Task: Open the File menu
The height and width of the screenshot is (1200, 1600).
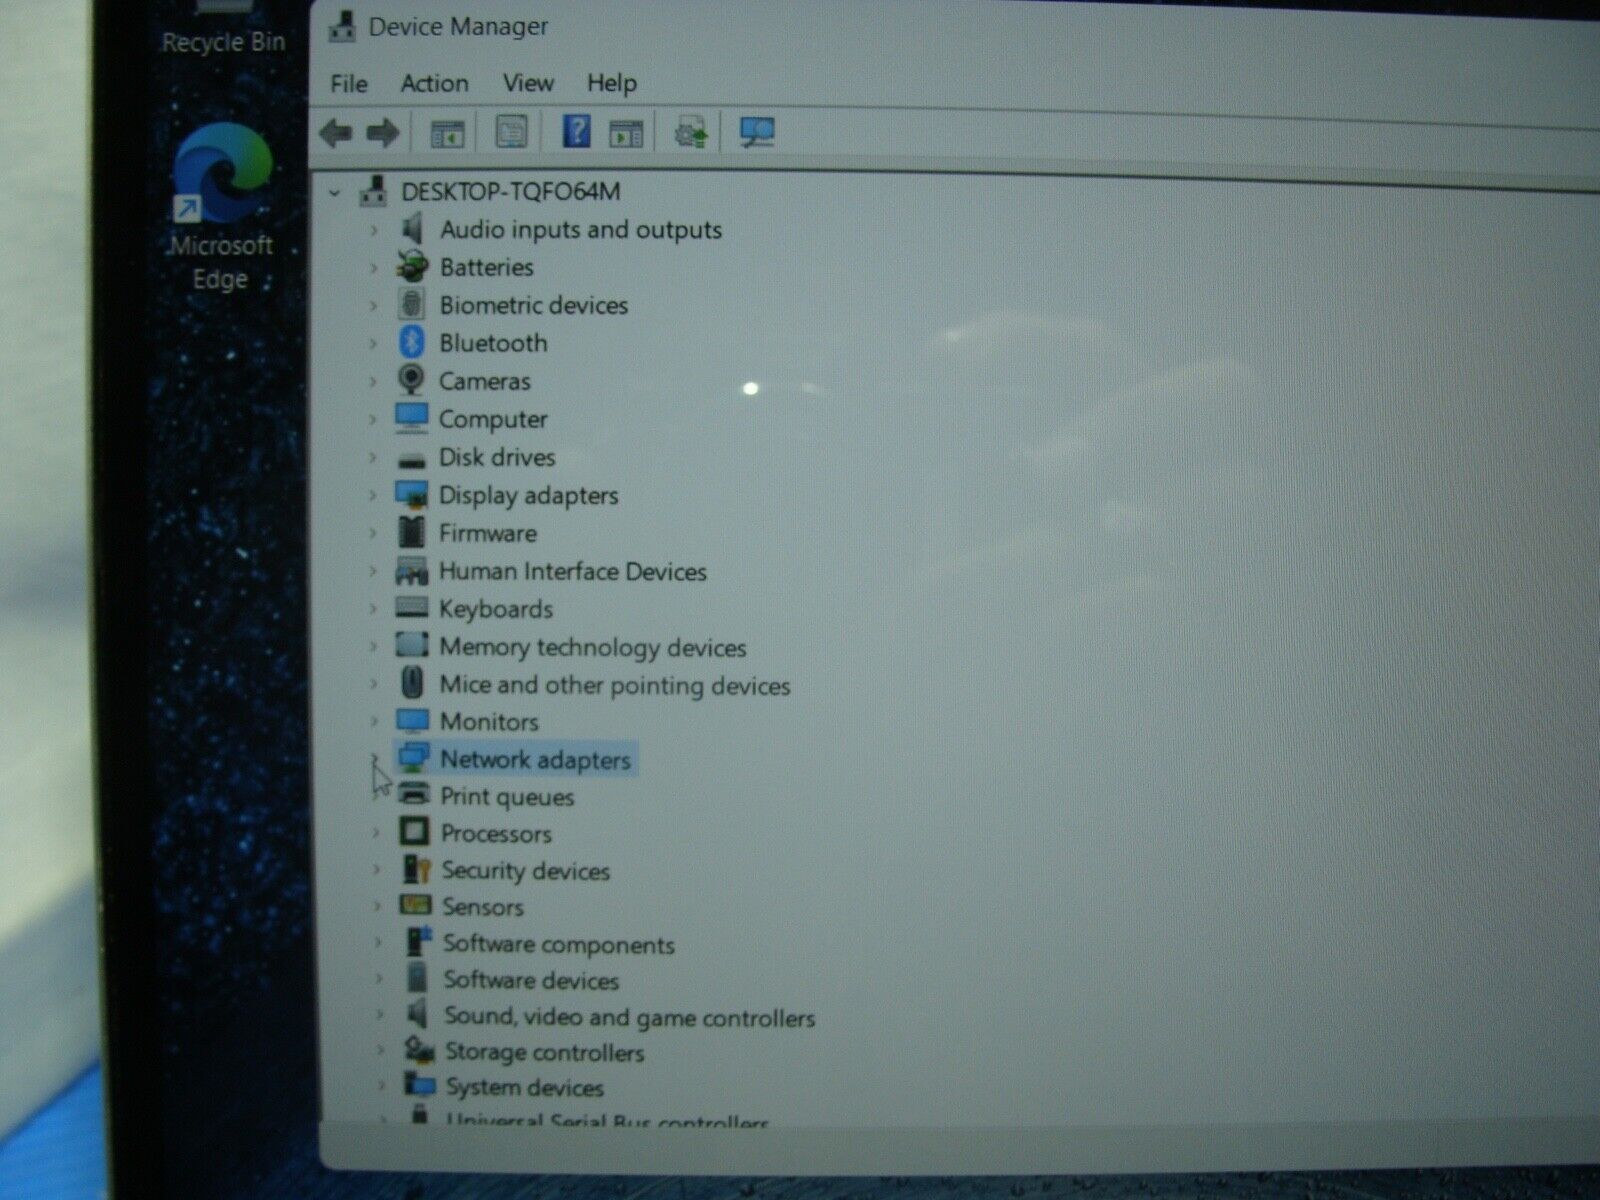Action: 349,83
